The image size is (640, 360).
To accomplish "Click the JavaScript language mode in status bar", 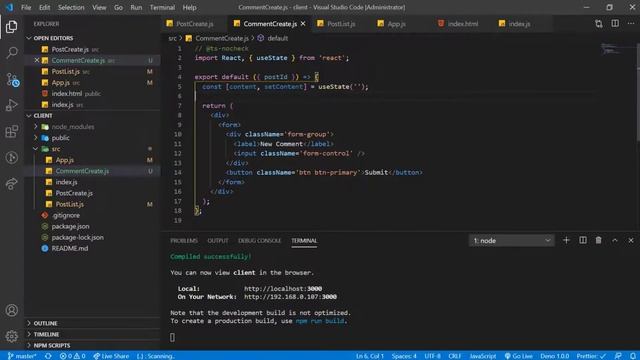I will 482,356.
